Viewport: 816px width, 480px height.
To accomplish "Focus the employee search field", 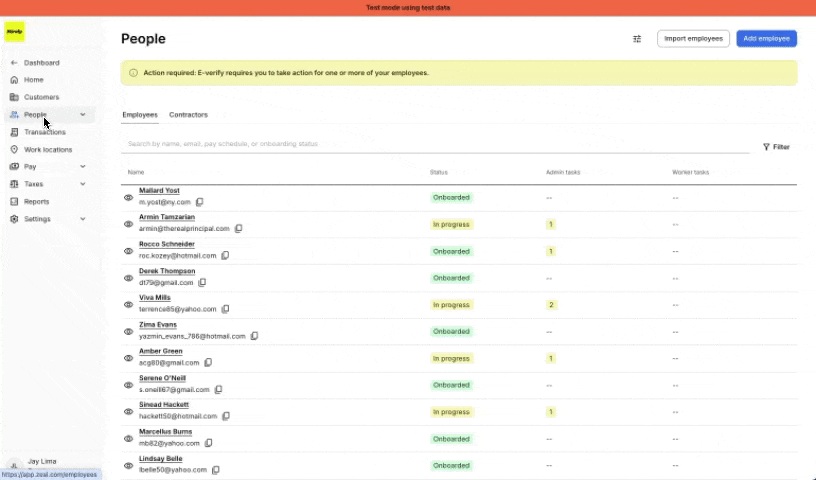I will pyautogui.click(x=435, y=144).
